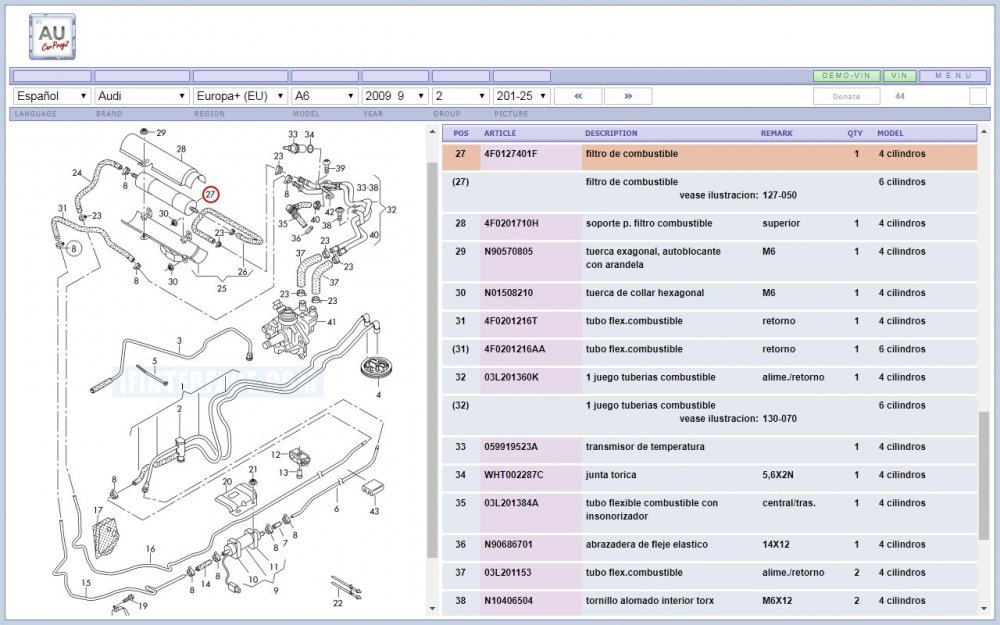Click description 'abrazadera de fleje elastico'

coord(647,544)
